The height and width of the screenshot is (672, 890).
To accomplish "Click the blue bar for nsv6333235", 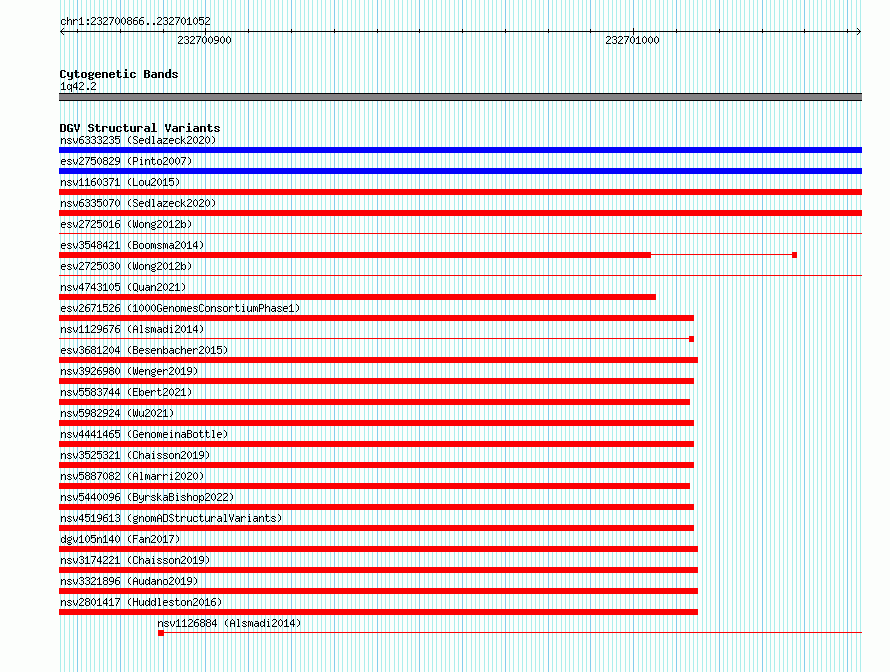I will click(460, 150).
